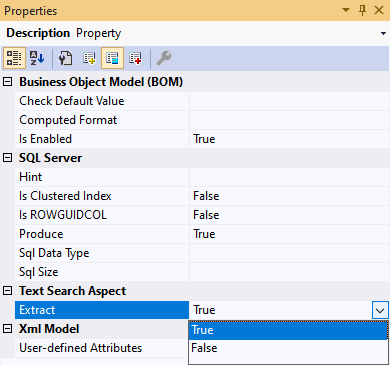This screenshot has height=365, width=390.
Task: Switch to Categorized view
Action: [14, 58]
